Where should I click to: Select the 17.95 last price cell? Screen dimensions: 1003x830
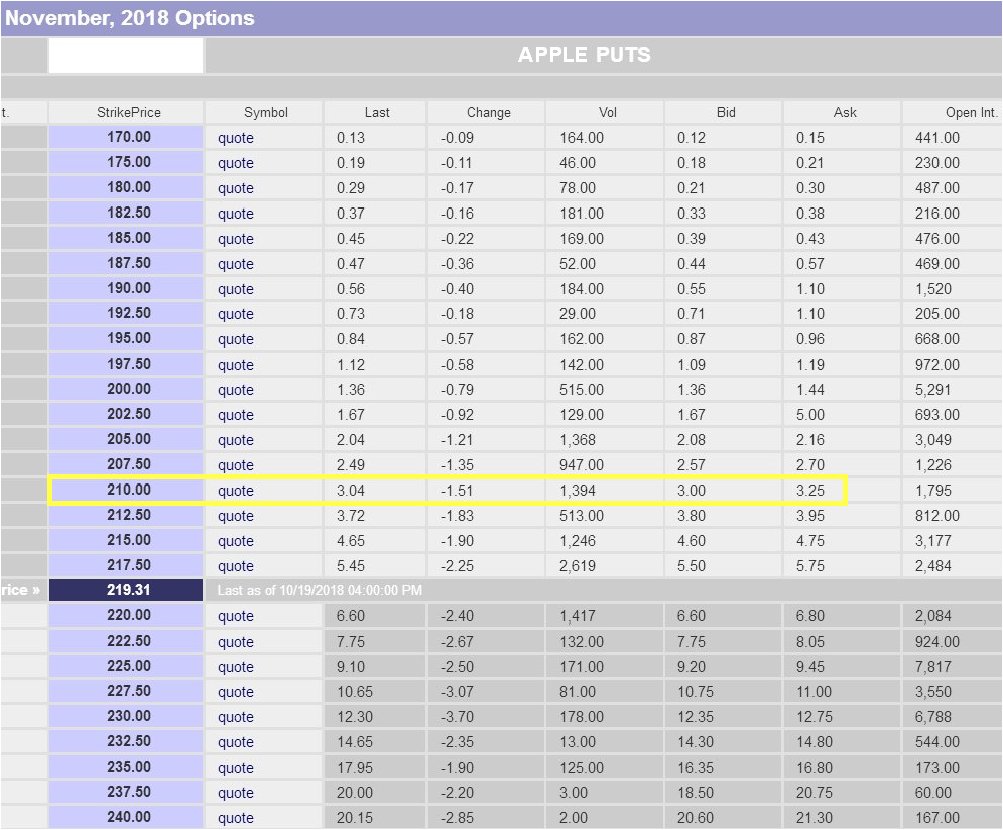point(375,767)
